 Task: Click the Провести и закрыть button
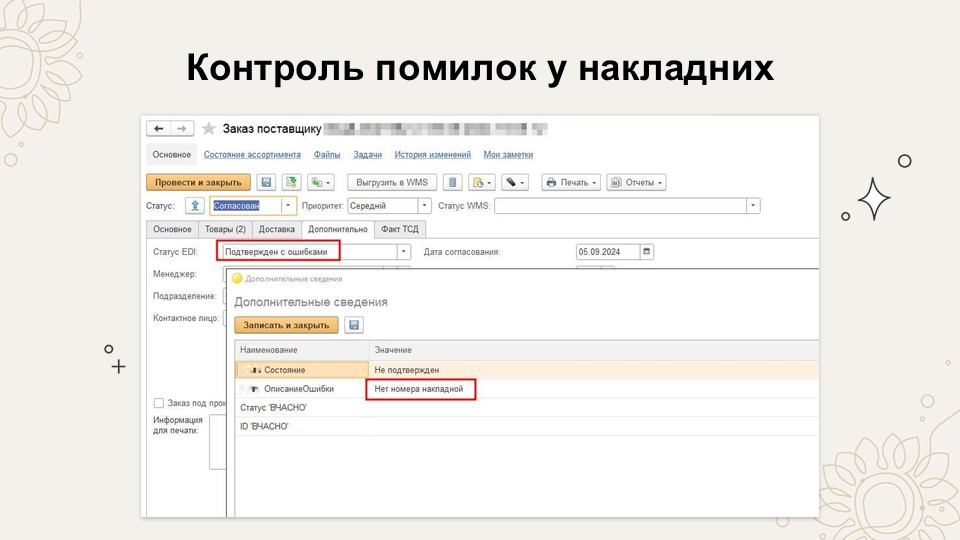(198, 182)
